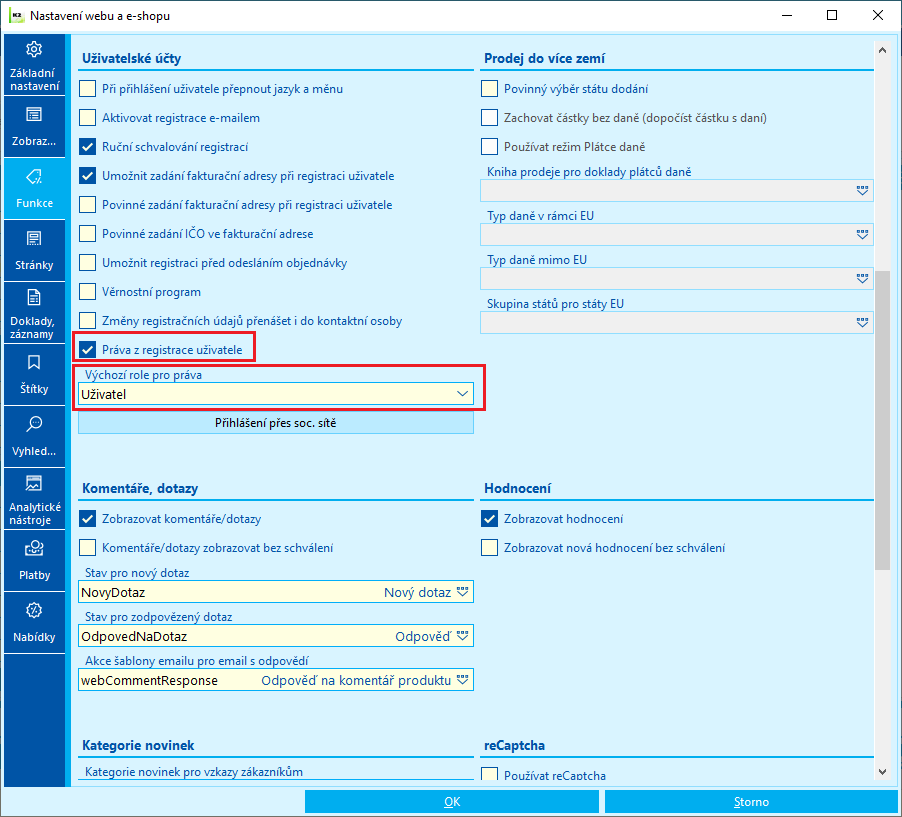Toggle Umožnit zadání fakturační adresy při registraci
This screenshot has height=817, width=902.
(x=87, y=175)
